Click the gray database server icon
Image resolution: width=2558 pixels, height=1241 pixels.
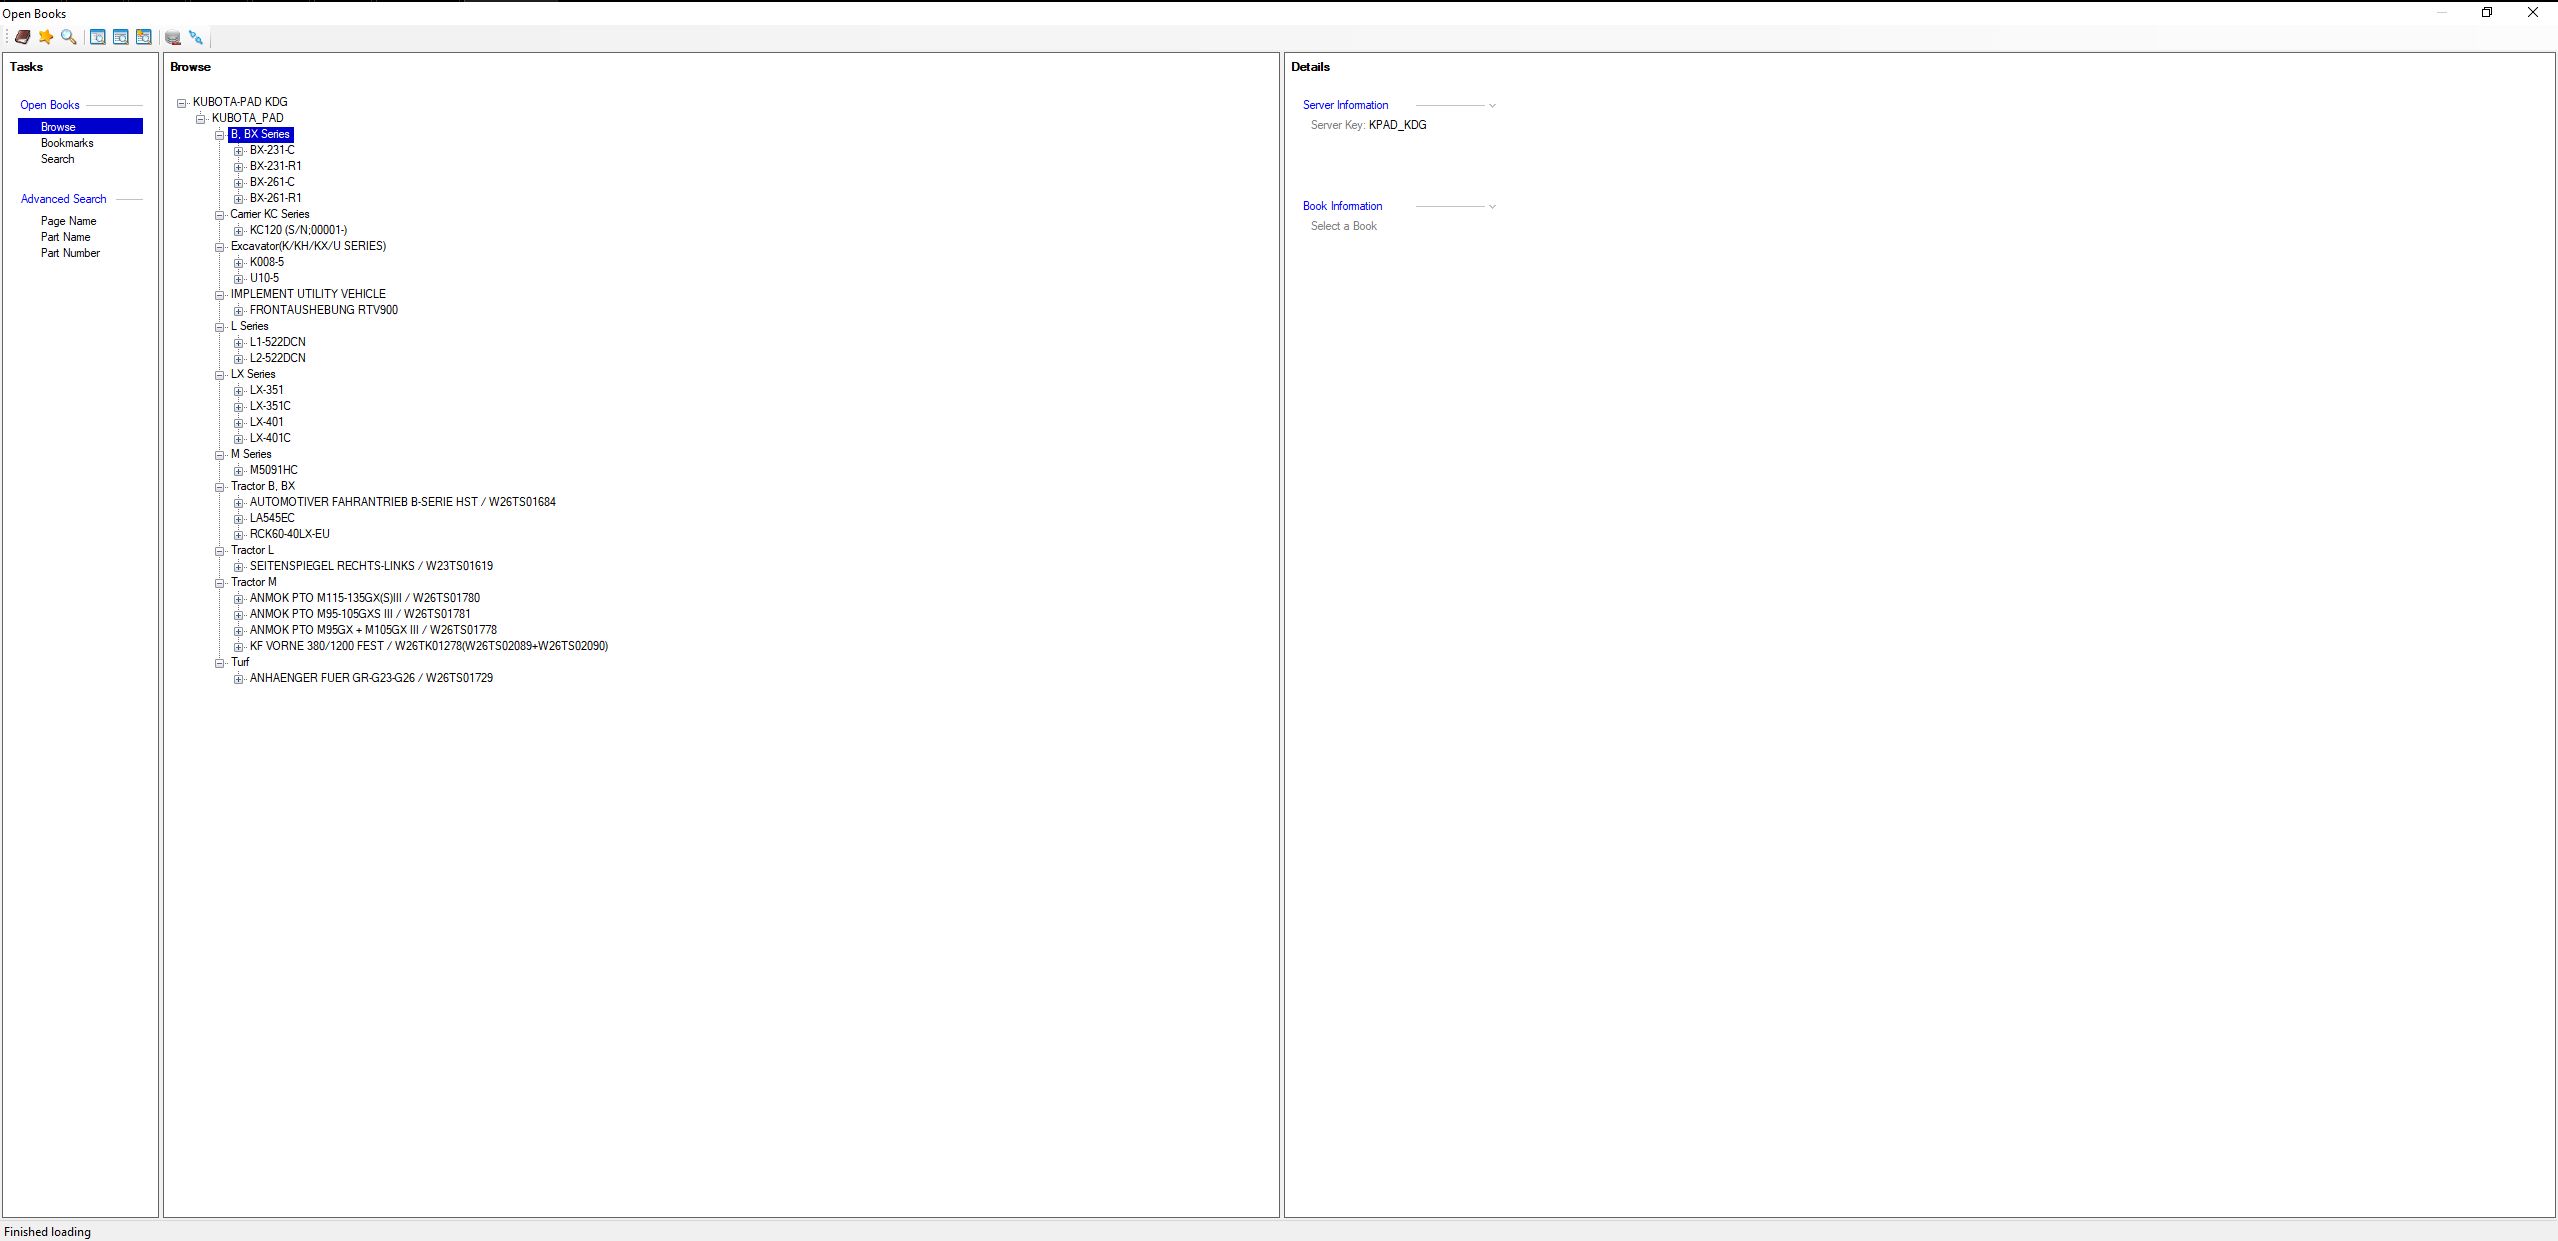(x=173, y=37)
